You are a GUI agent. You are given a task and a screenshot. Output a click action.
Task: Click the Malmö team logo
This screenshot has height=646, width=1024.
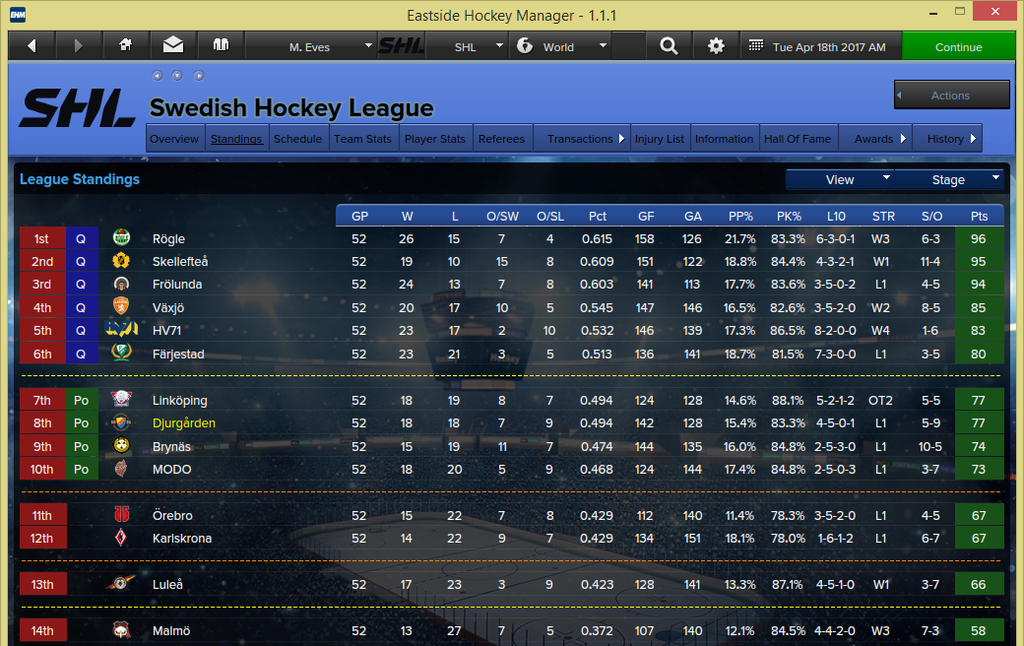tap(121, 630)
